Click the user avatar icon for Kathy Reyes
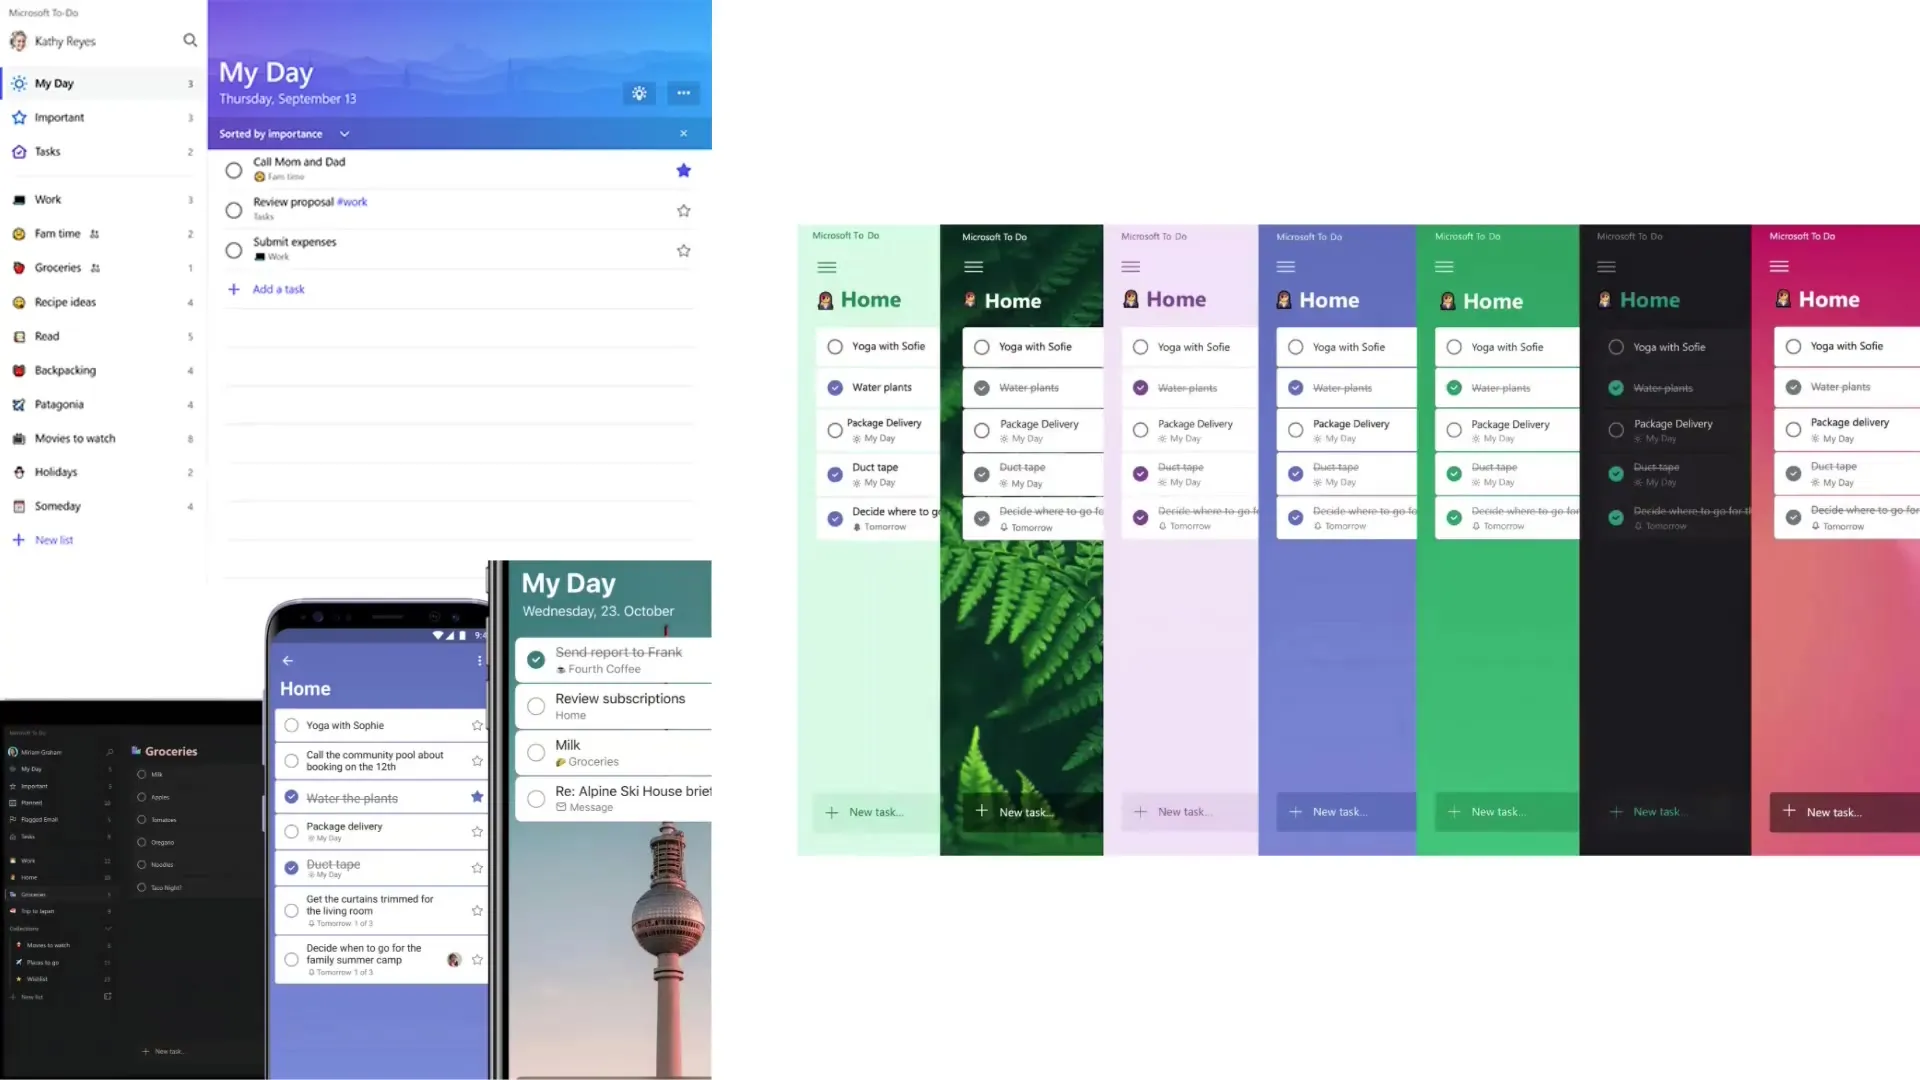 point(20,41)
